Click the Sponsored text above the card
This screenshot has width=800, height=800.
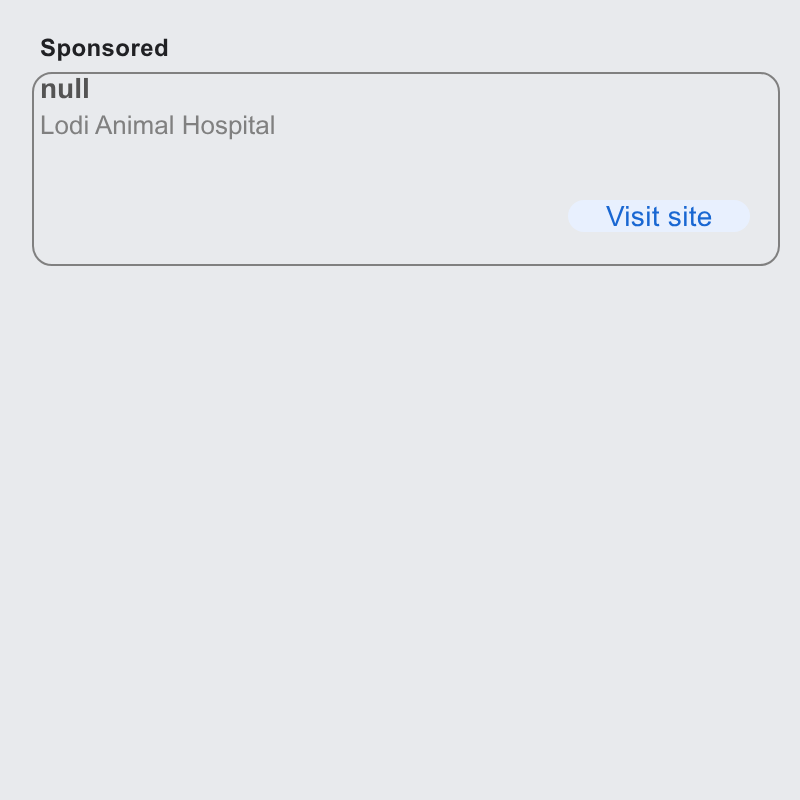[x=104, y=48]
